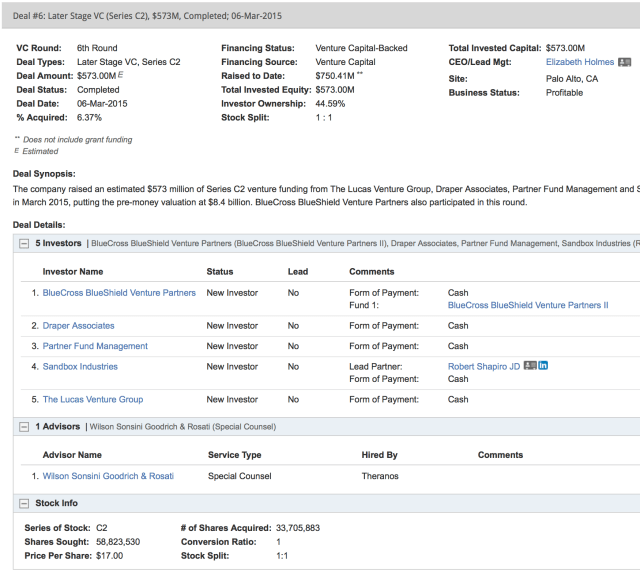
Task: Collapse the 5 Investors section
Action: coord(24,243)
